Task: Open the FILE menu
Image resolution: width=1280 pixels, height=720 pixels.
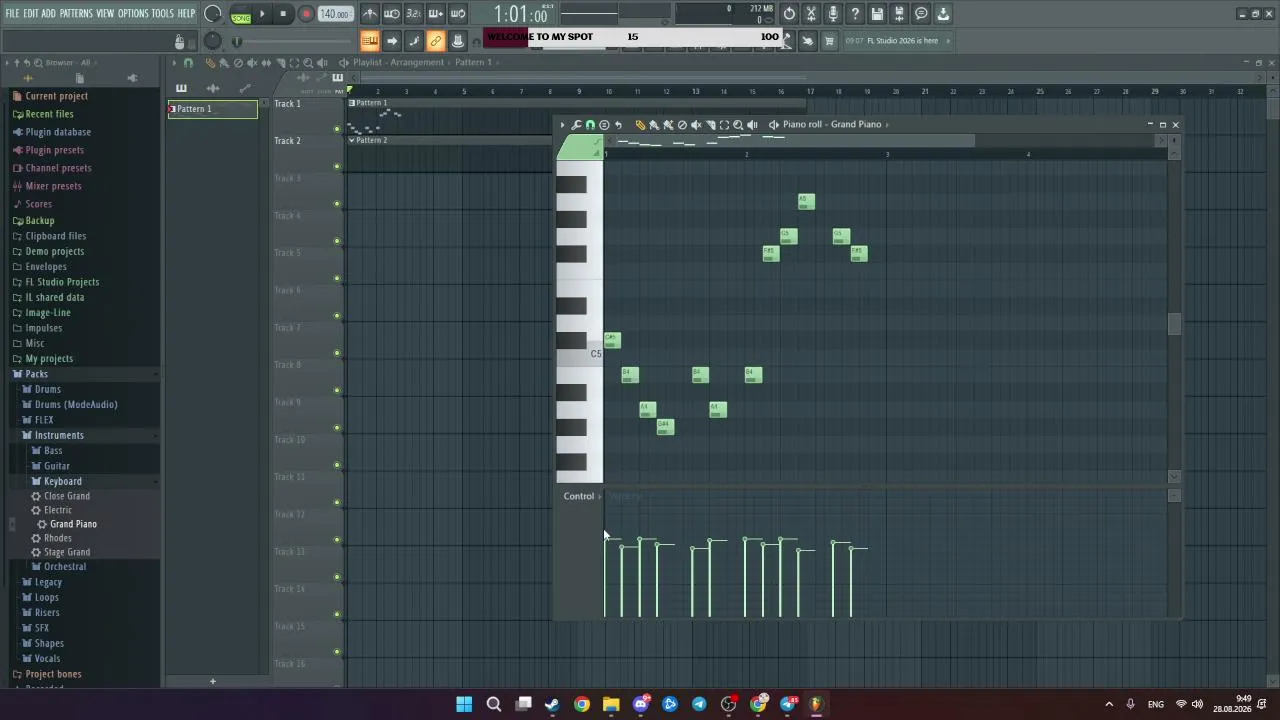Action: pyautogui.click(x=12, y=13)
